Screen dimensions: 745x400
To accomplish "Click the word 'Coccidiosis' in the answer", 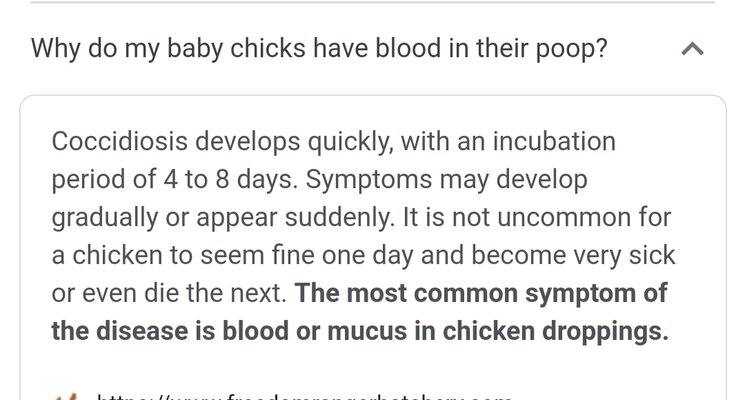I will coord(119,142).
